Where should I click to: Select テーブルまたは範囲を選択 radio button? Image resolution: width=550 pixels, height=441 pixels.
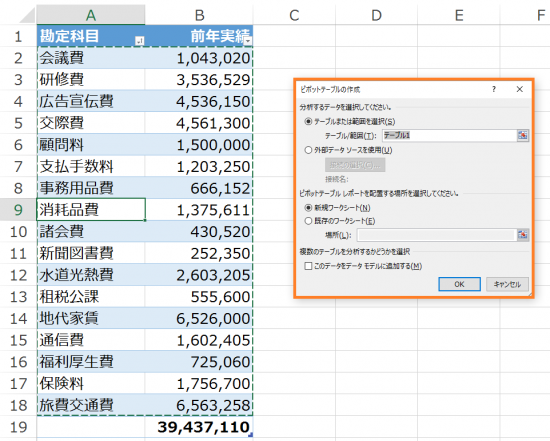308,122
